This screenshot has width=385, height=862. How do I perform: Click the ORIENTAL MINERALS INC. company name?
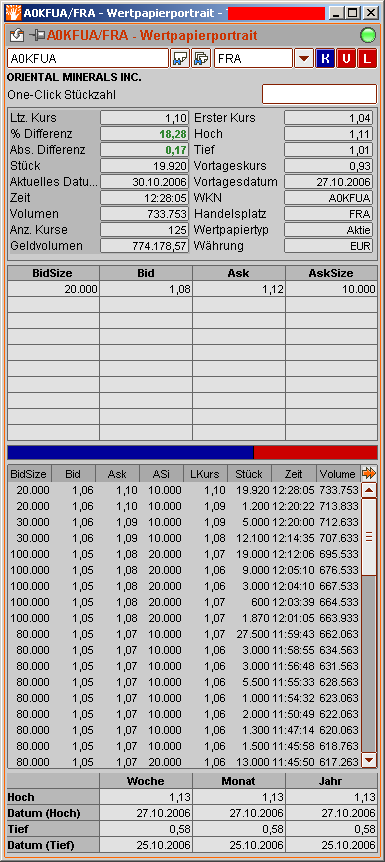74,78
